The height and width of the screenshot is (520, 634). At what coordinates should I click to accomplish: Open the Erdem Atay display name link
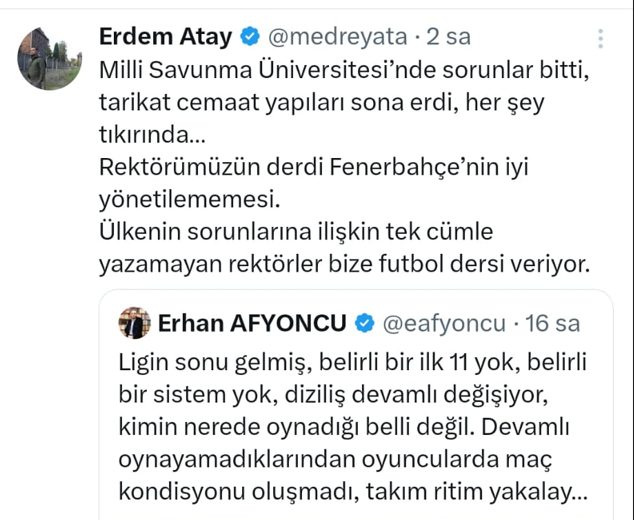pyautogui.click(x=165, y=38)
